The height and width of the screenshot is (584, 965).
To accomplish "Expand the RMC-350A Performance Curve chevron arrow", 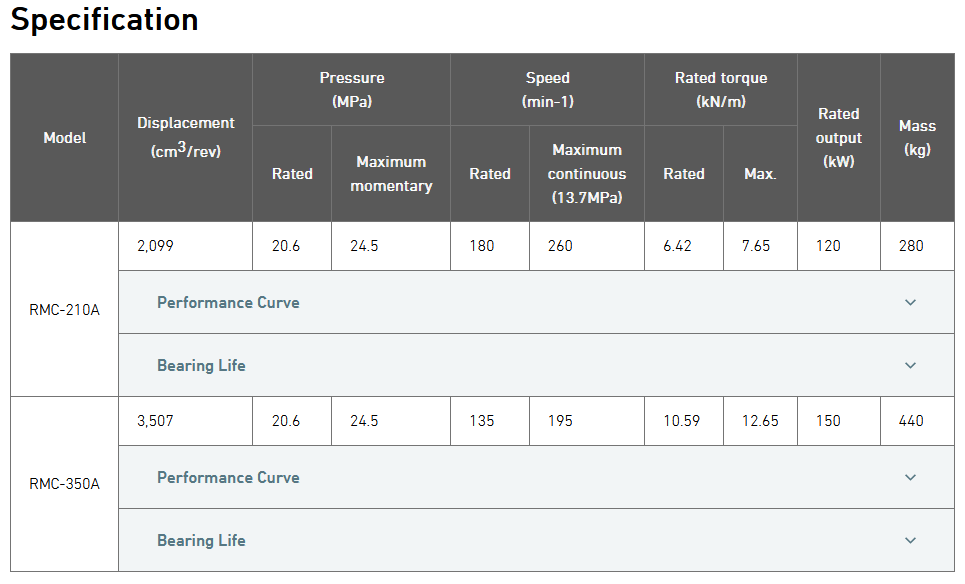I will click(910, 478).
